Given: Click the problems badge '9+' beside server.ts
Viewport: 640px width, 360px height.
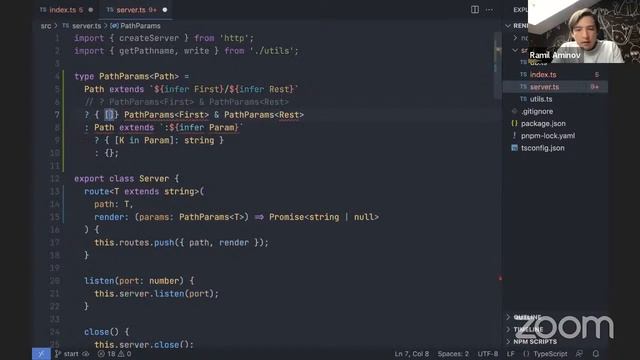Looking at the screenshot, I should [x=595, y=87].
